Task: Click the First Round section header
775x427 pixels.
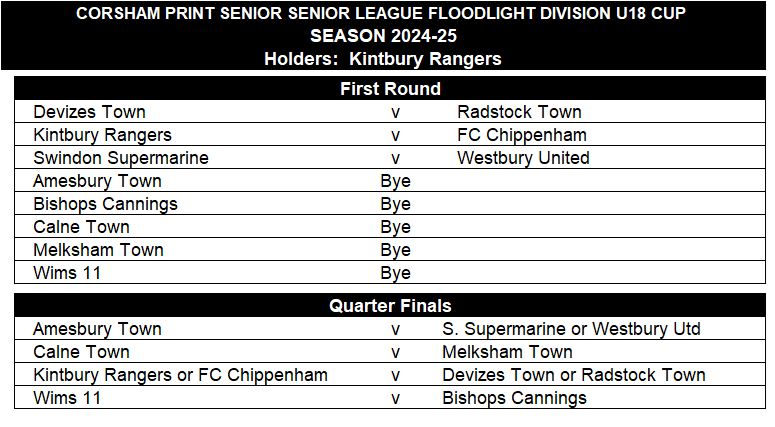Action: tap(390, 89)
